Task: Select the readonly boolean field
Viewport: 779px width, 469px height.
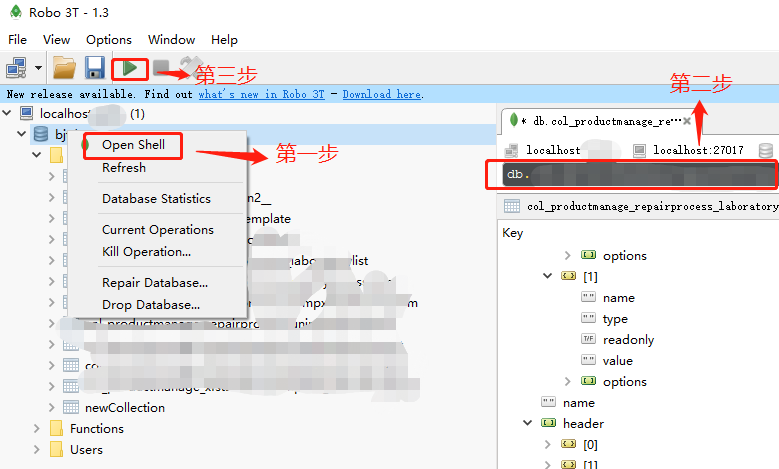Action: point(628,340)
